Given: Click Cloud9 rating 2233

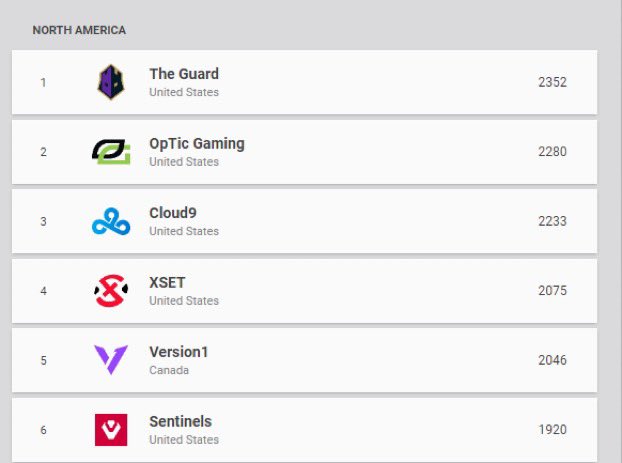Looking at the screenshot, I should [x=552, y=221].
